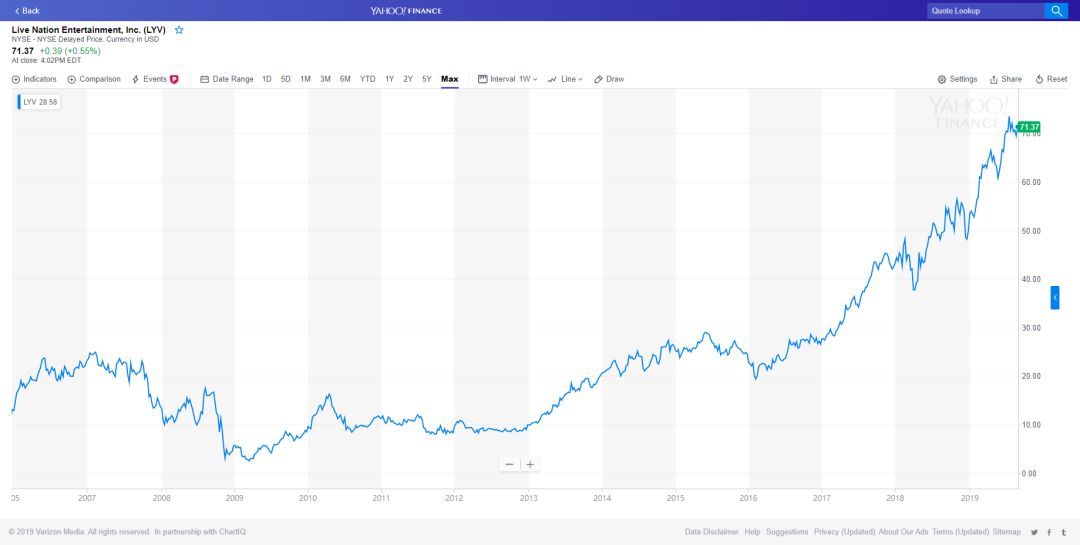Zoom out chart with minus button
The height and width of the screenshot is (545, 1080).
point(509,464)
